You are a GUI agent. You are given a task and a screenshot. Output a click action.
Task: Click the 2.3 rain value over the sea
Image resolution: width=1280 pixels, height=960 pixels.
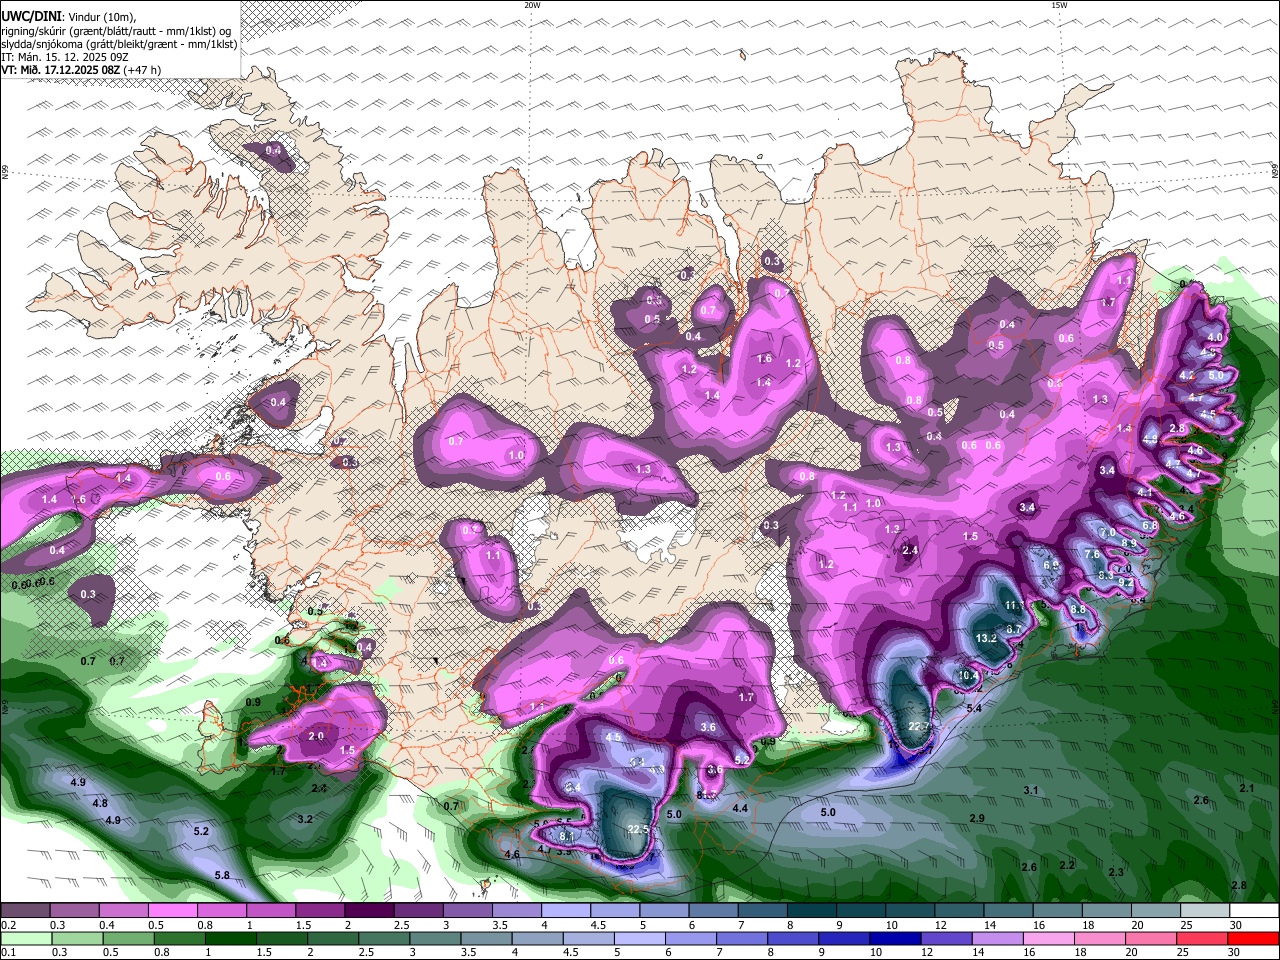(1116, 872)
